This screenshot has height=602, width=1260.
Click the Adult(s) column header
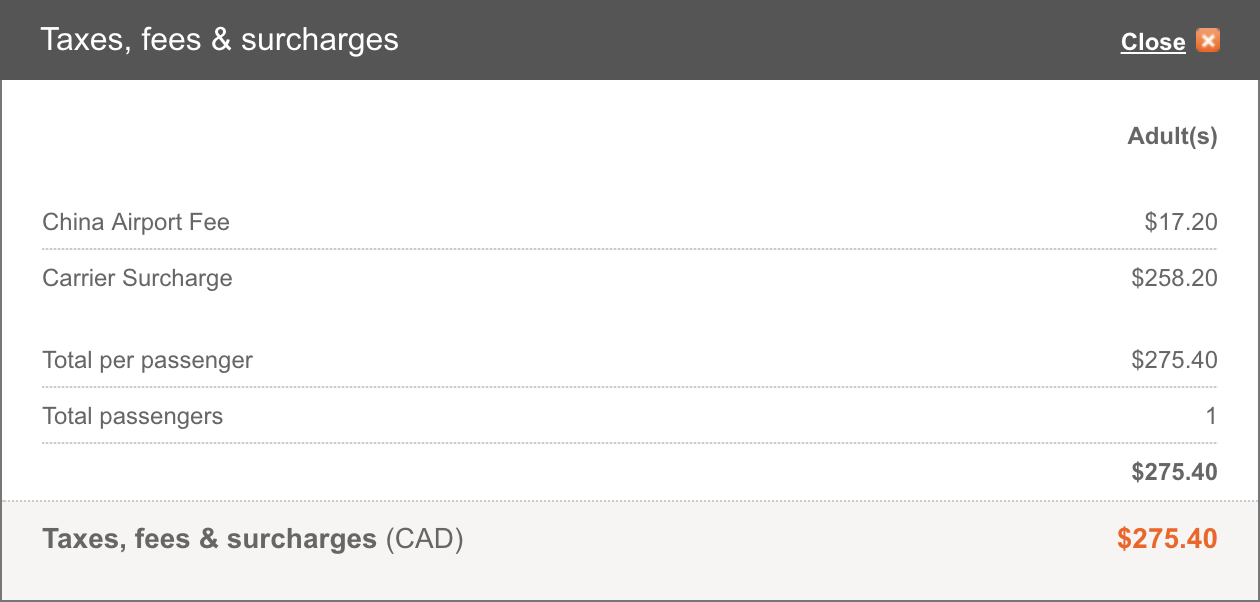coord(1173,136)
